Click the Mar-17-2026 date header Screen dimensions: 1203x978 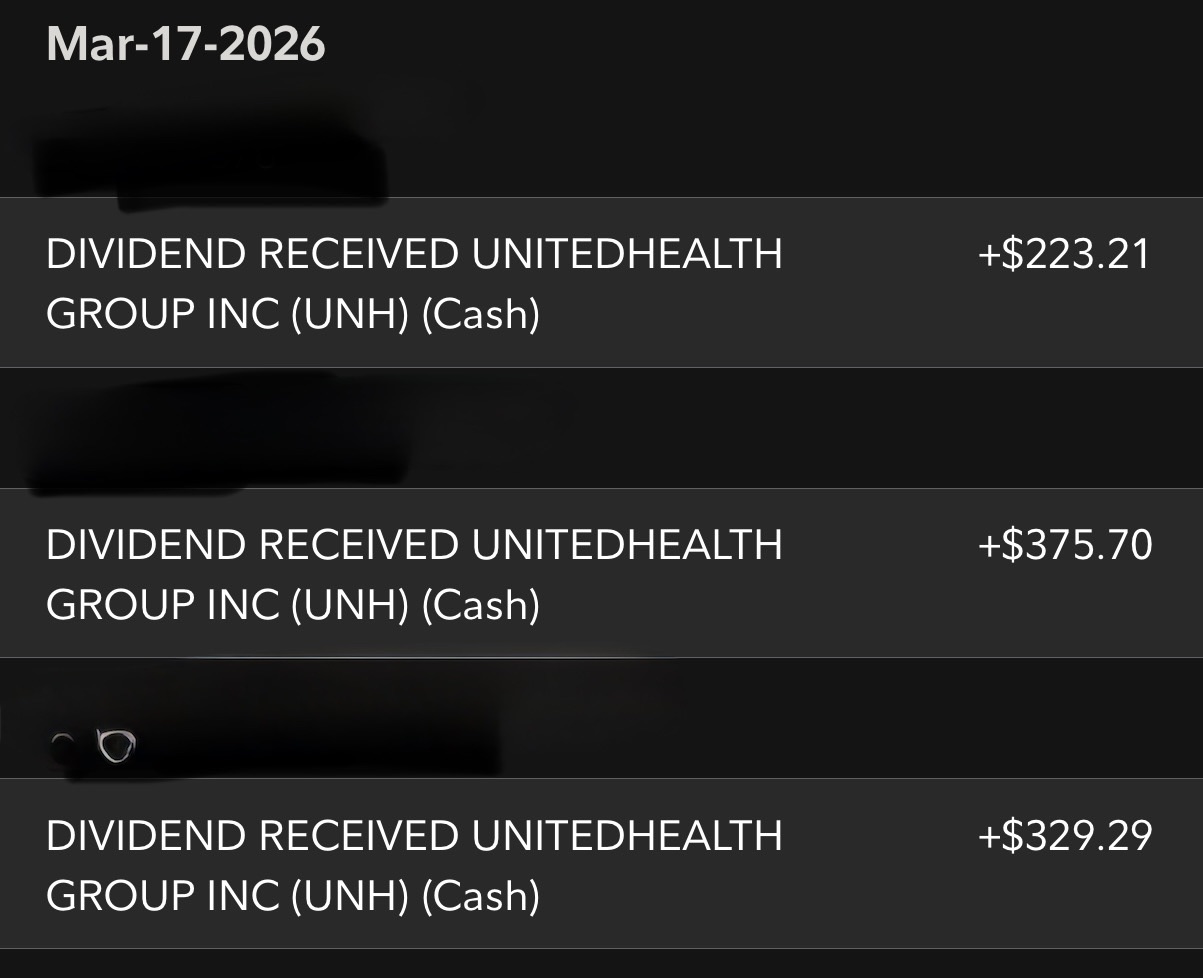(186, 45)
